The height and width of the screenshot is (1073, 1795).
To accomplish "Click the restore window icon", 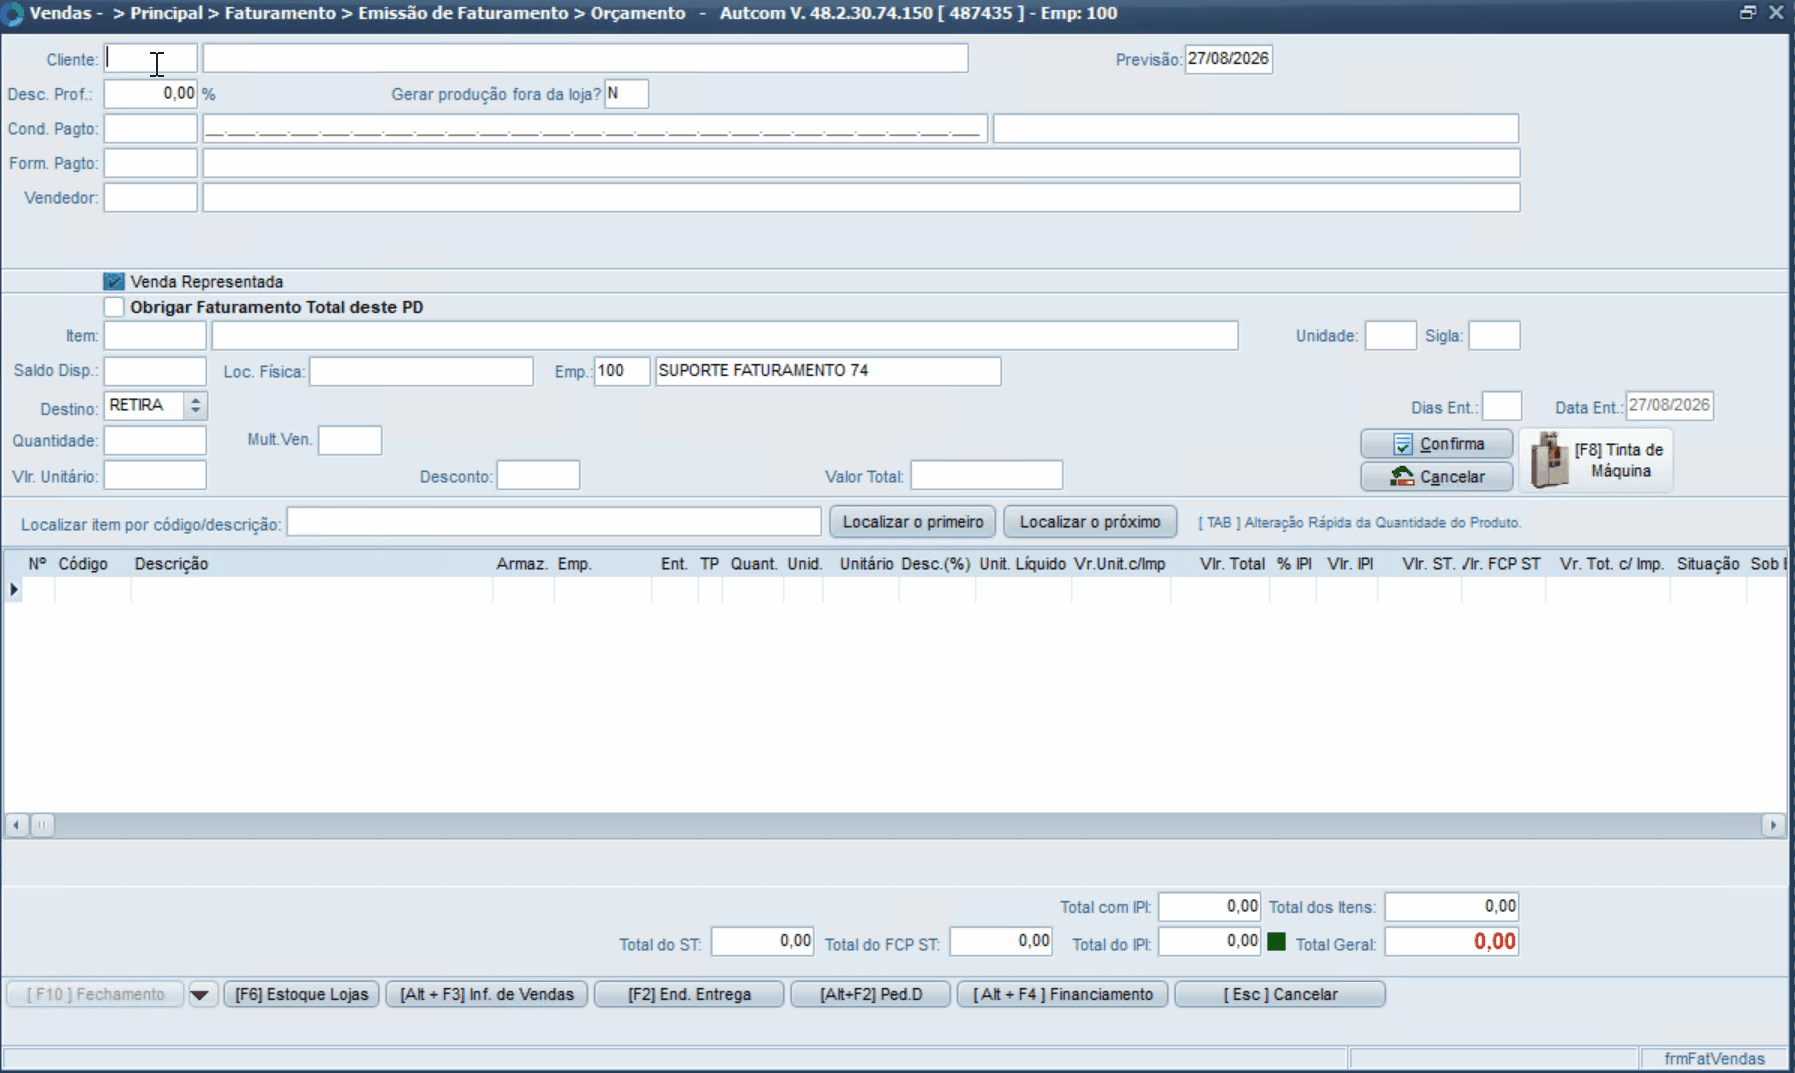I will 1747,13.
